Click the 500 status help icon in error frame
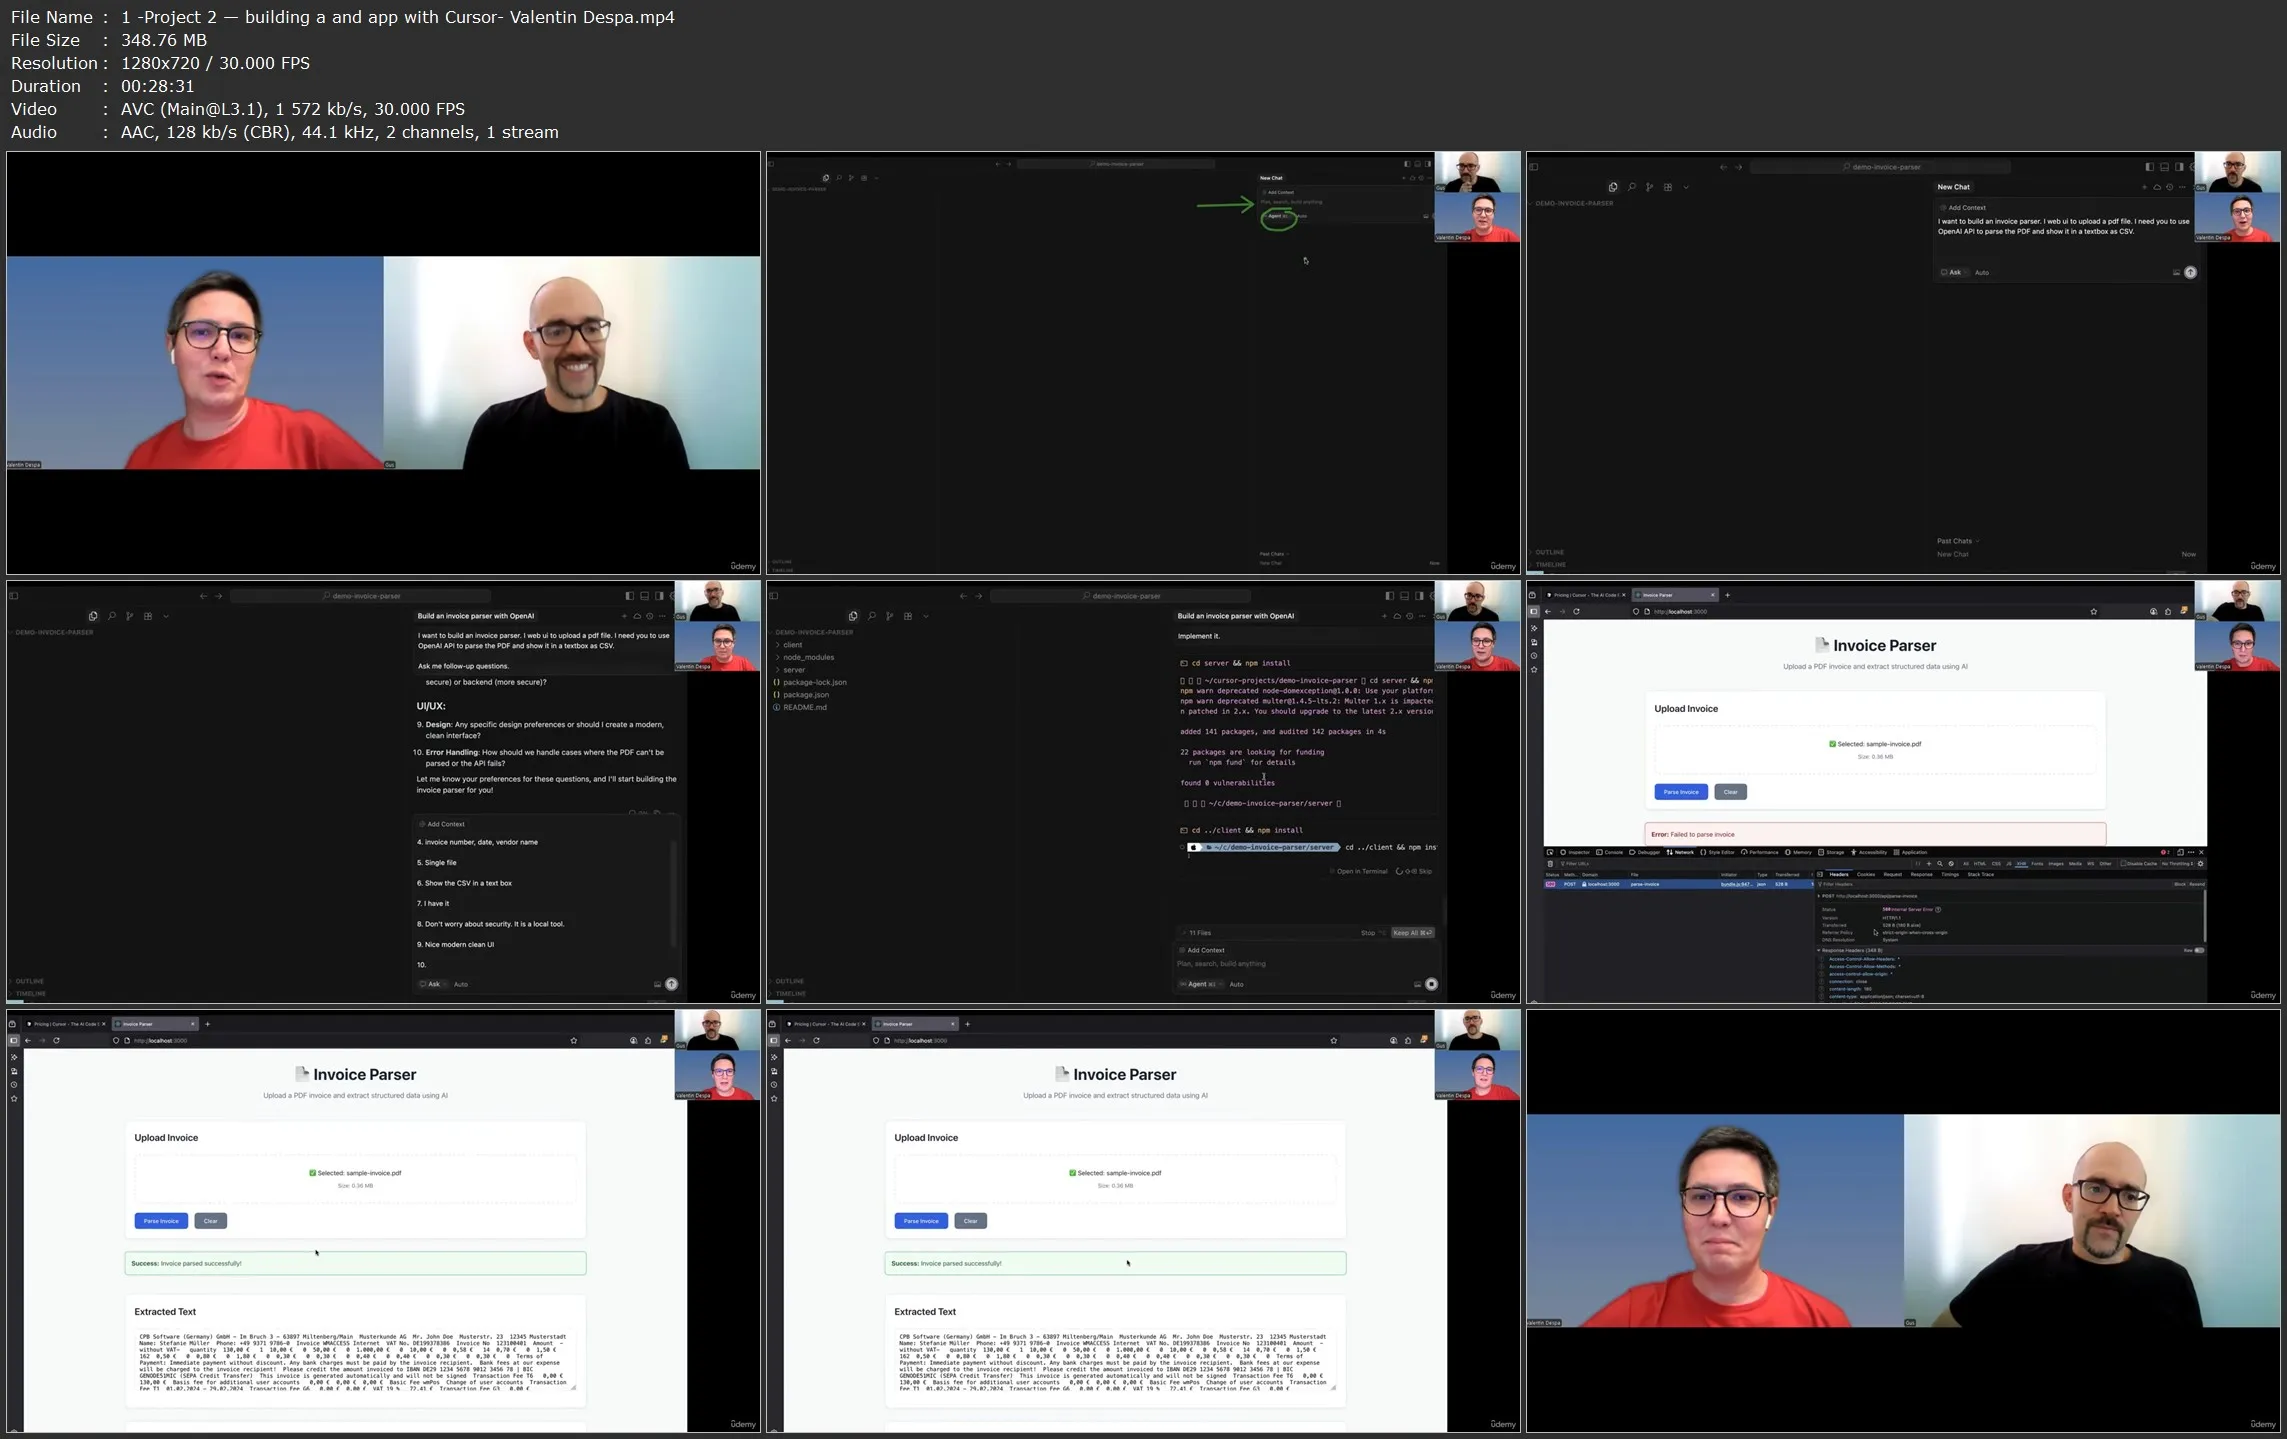The image size is (2287, 1439). pyautogui.click(x=1938, y=909)
